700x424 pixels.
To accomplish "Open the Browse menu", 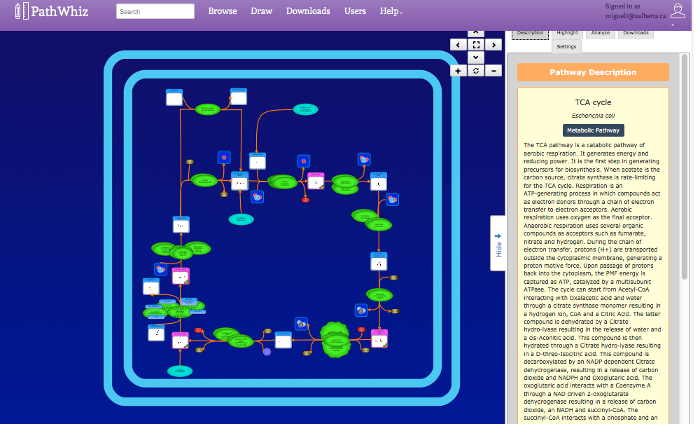I will [x=222, y=11].
